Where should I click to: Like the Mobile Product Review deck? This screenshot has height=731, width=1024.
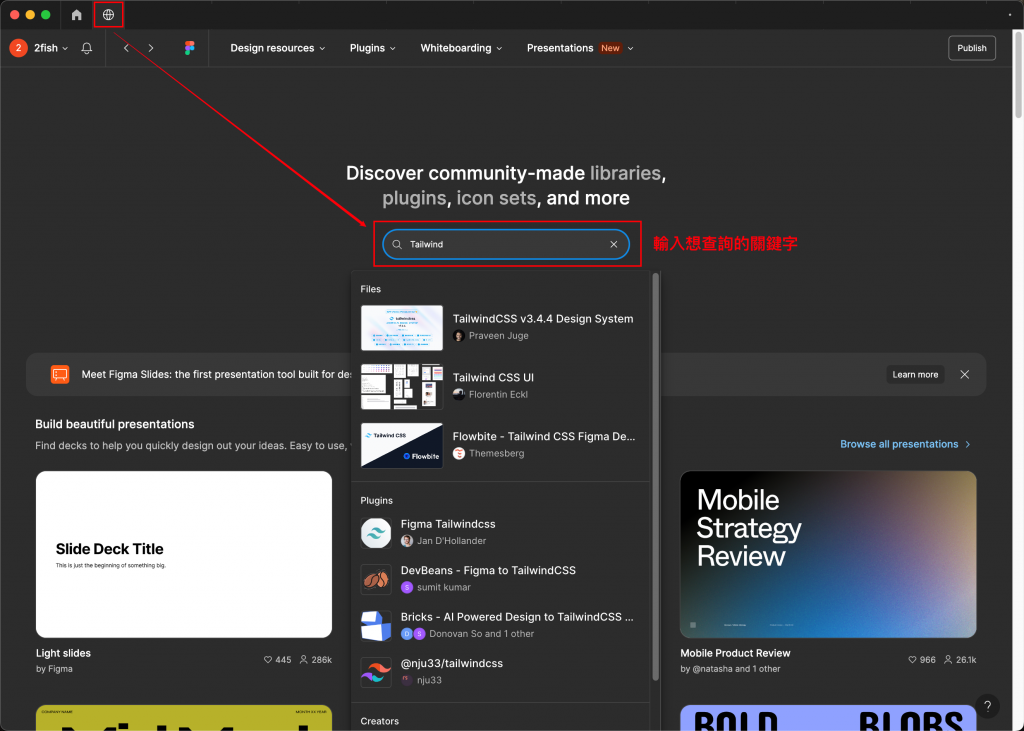point(912,660)
